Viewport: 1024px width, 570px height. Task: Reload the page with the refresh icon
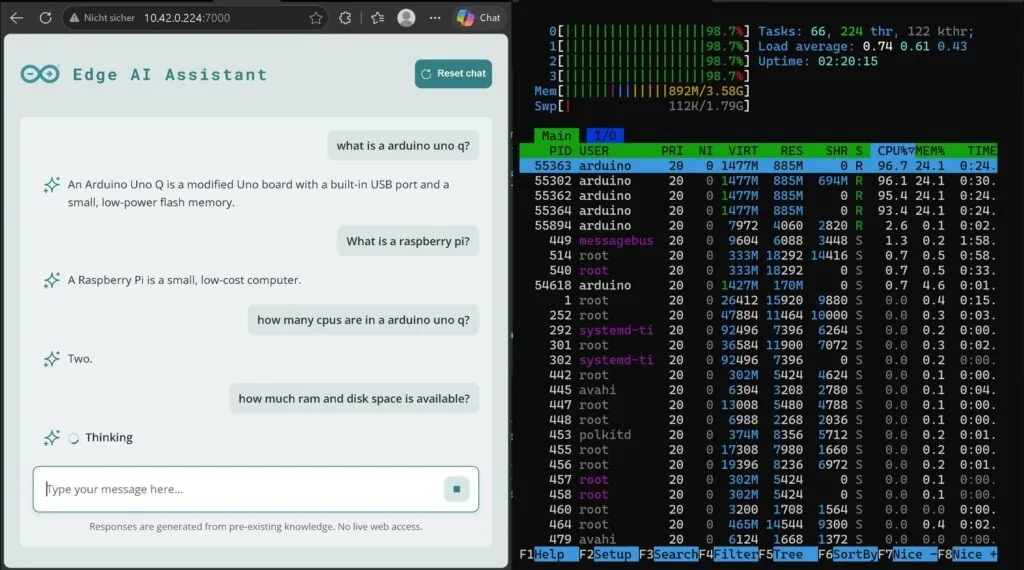(45, 18)
